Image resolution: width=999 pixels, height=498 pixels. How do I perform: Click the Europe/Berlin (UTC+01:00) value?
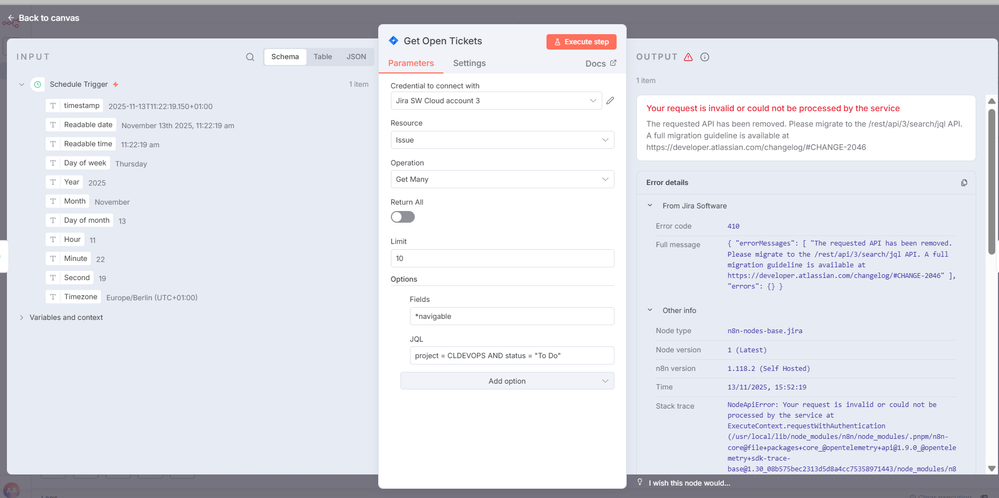point(152,297)
